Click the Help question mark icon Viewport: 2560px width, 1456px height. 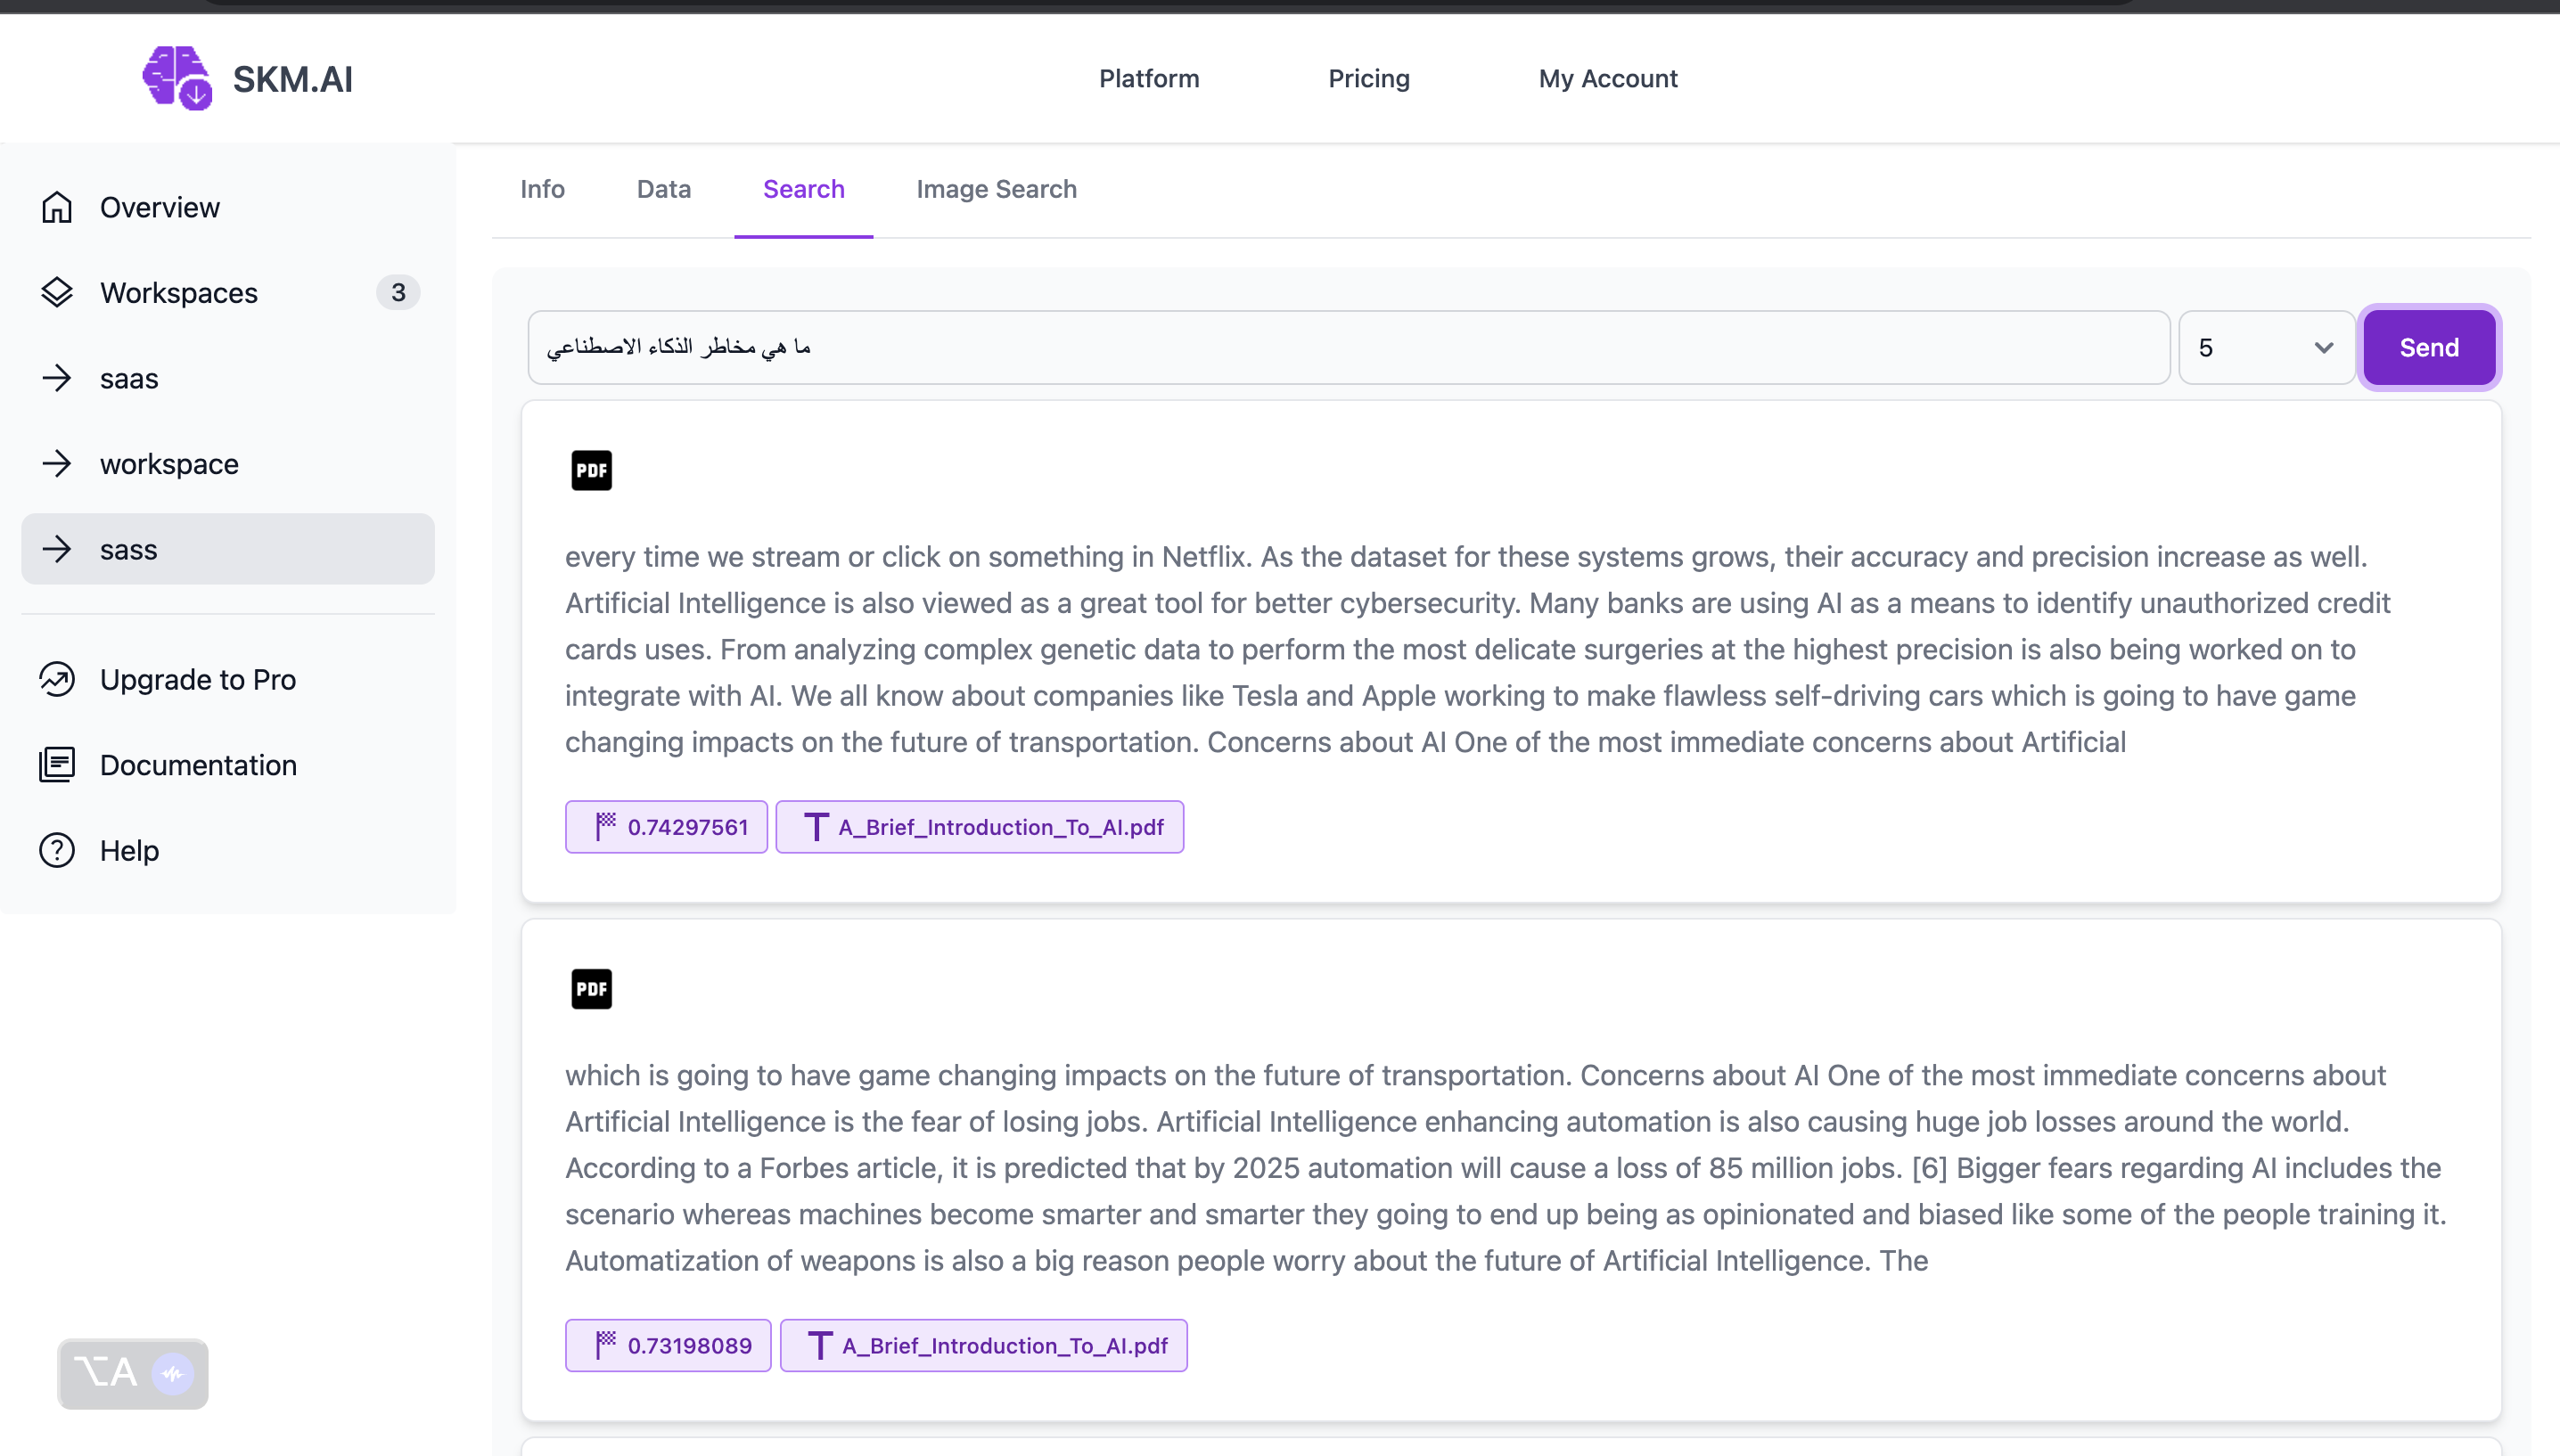(57, 850)
